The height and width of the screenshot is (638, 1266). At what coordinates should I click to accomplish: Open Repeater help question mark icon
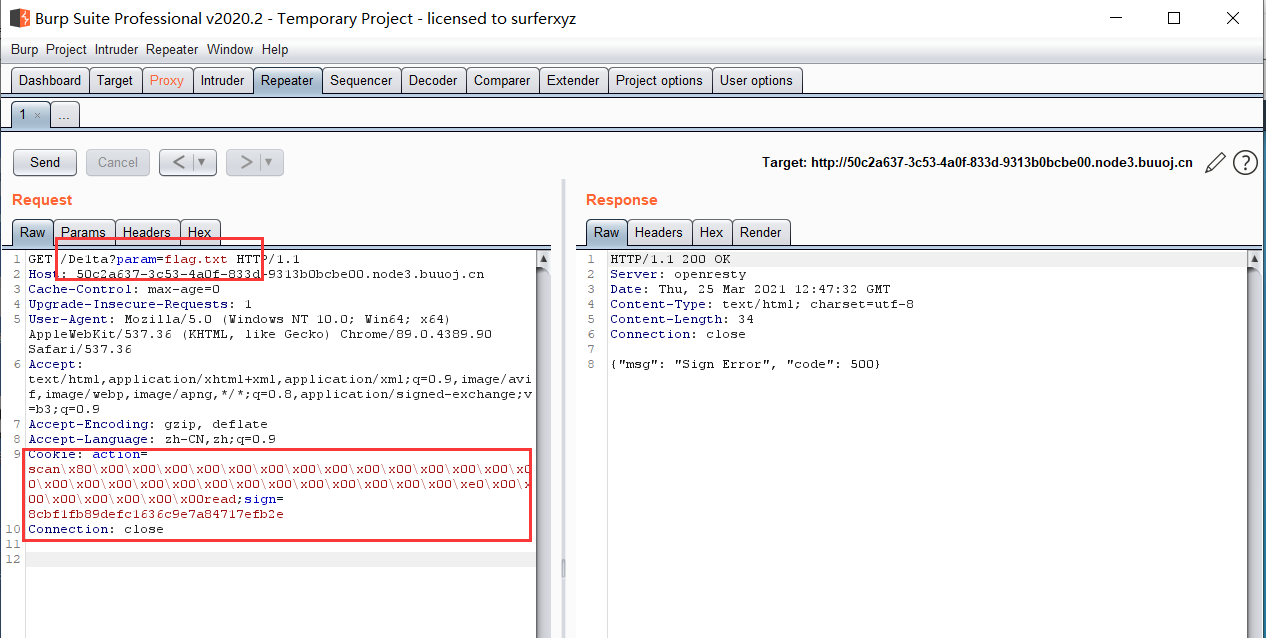(x=1245, y=162)
